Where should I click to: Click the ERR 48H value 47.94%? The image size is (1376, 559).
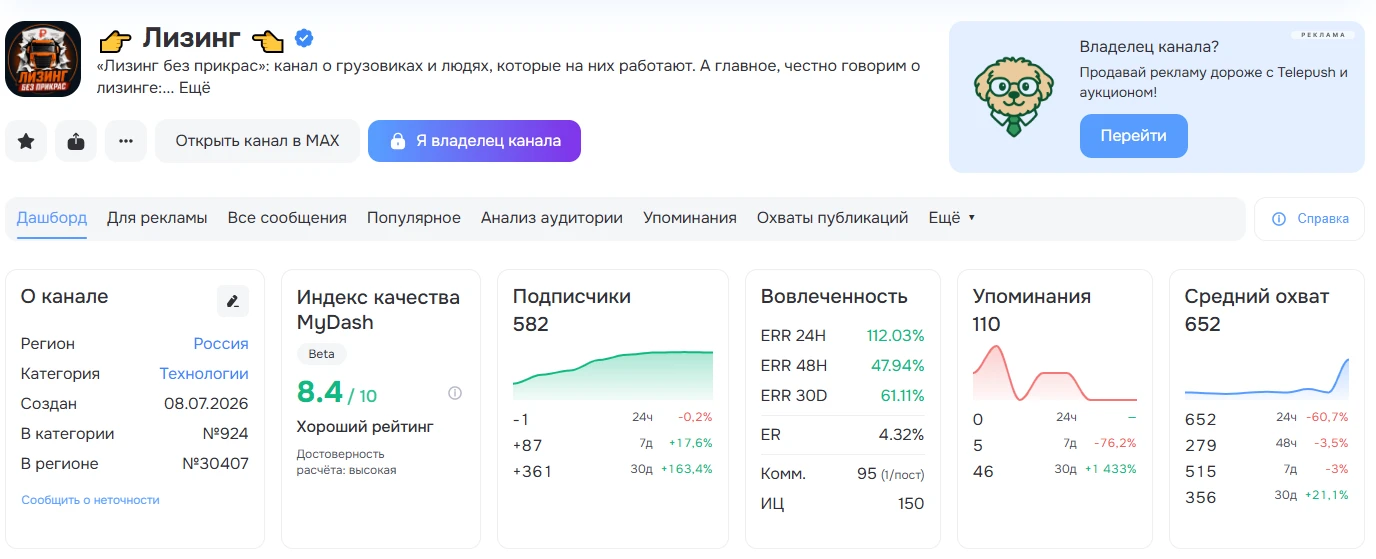coord(899,365)
